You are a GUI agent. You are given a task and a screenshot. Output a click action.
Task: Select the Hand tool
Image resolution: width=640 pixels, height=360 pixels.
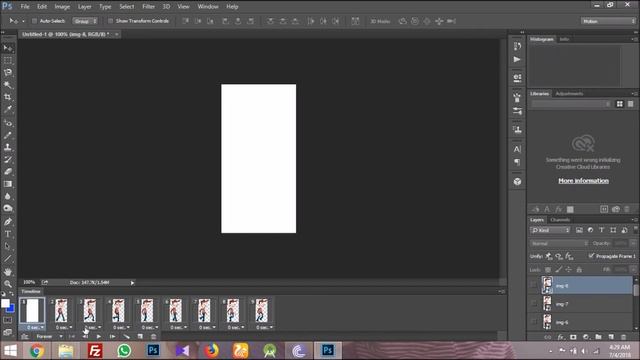coord(8,272)
